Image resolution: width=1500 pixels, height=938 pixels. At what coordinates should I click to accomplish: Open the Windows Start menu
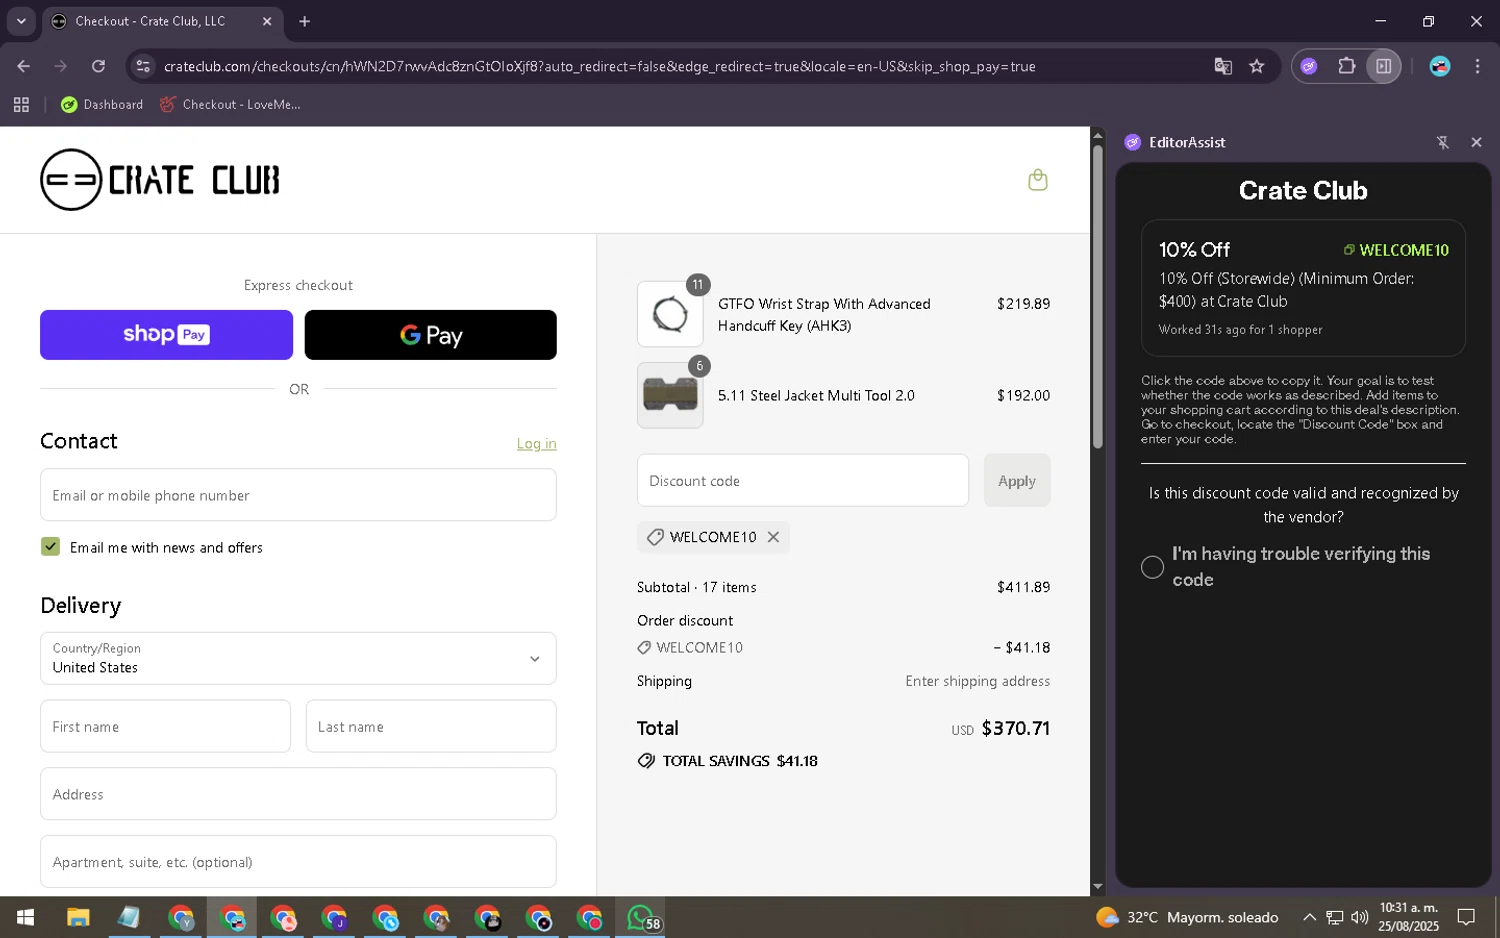tap(26, 917)
